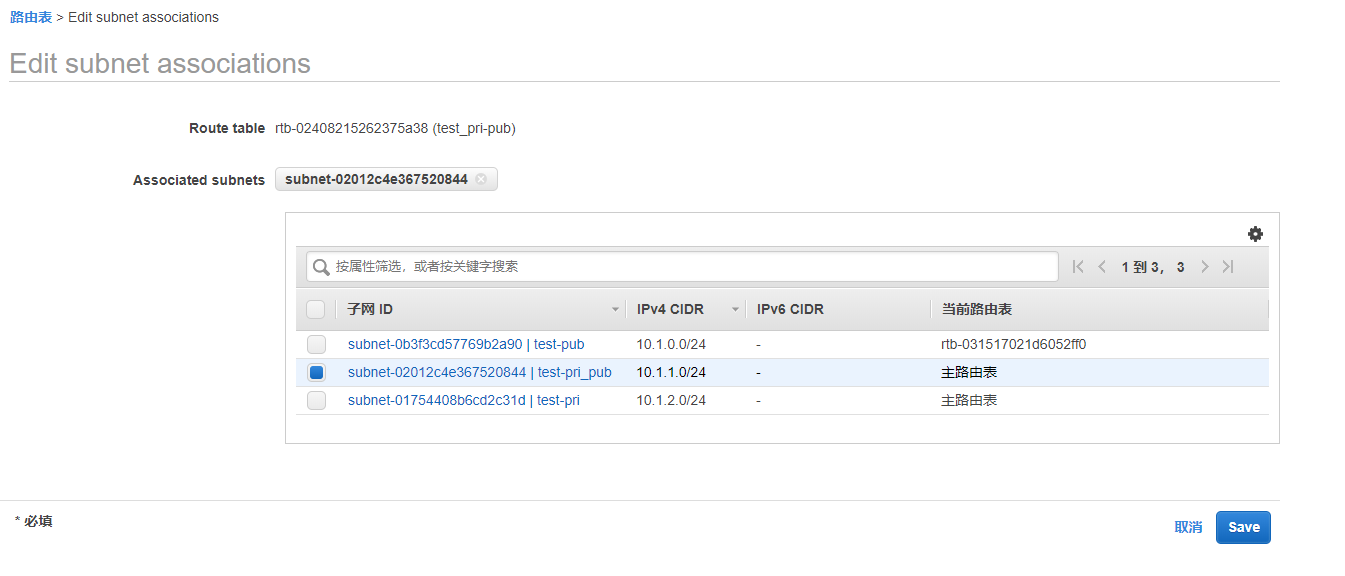Click the 当前路由表 column header
Image resolution: width=1345 pixels, height=576 pixels.
pyautogui.click(x=977, y=309)
